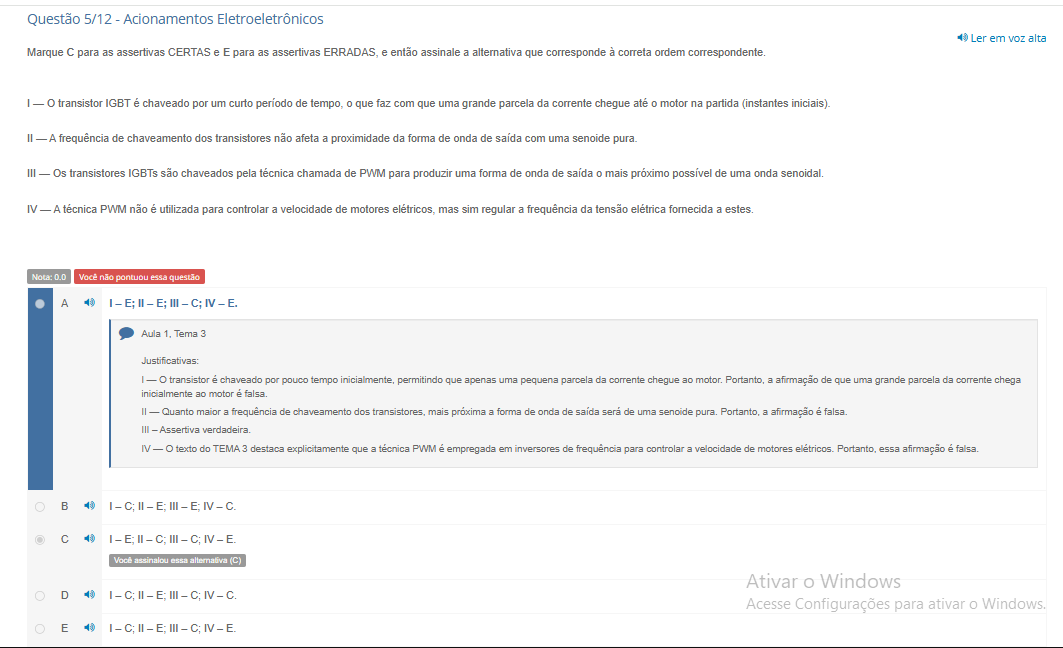Choose the answer text 'I – C; II – E; III – E; IV – C.'

coord(173,506)
